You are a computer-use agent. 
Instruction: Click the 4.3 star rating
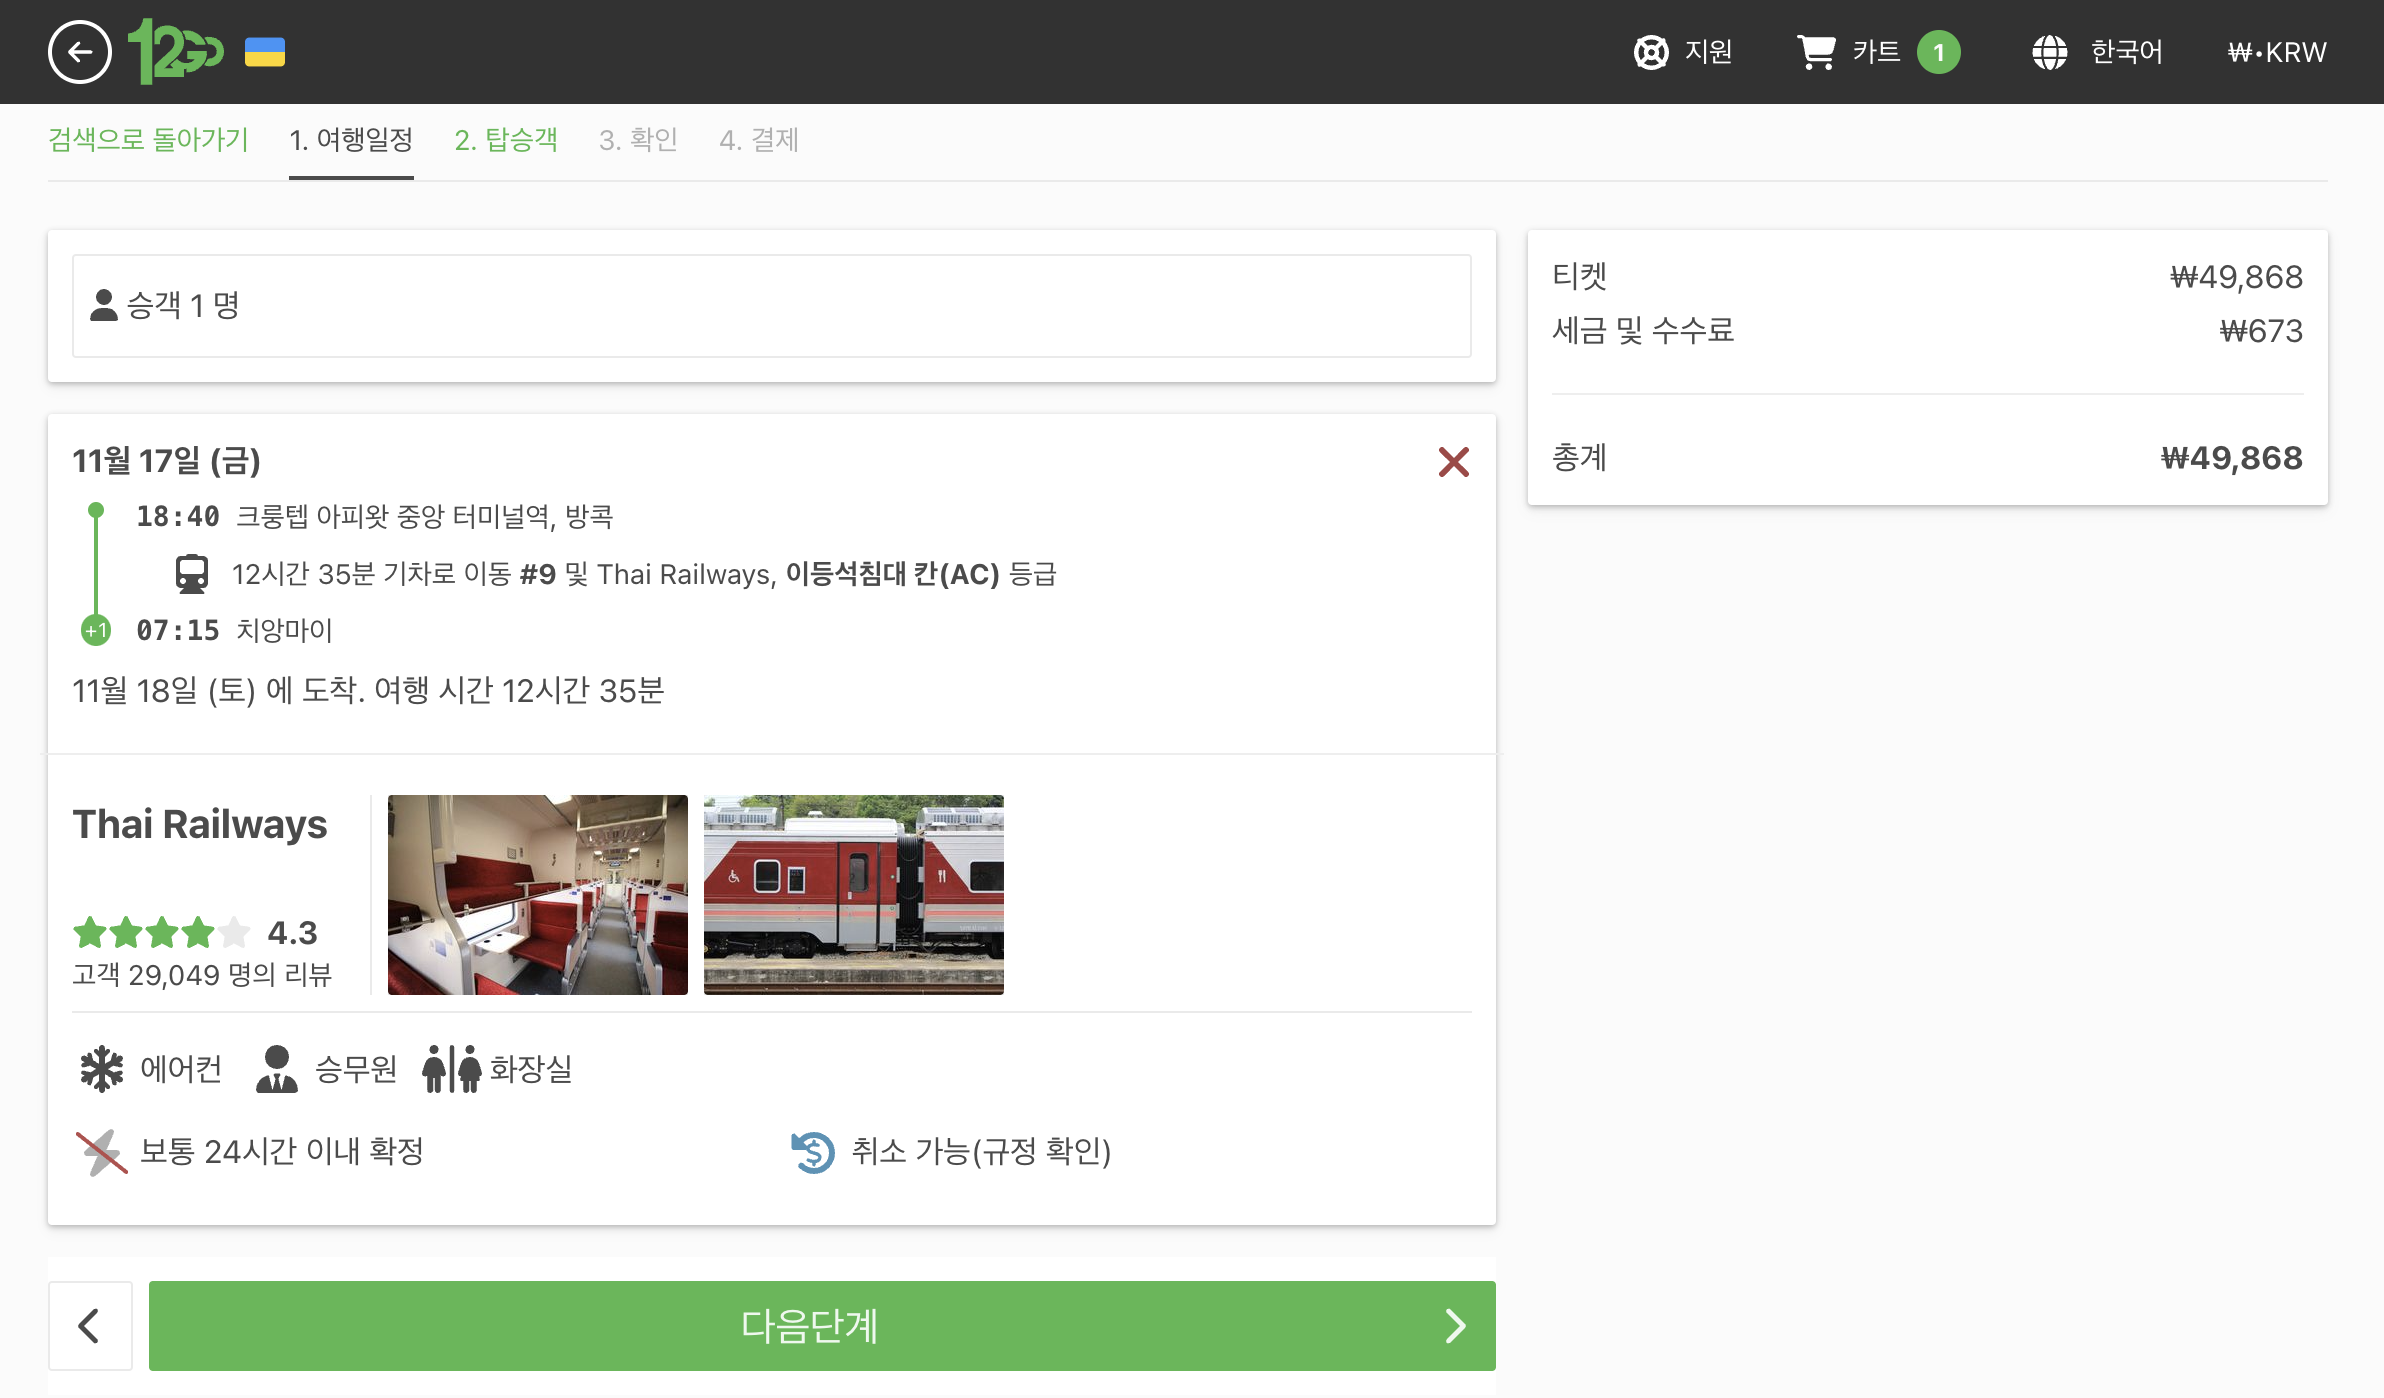coord(195,932)
